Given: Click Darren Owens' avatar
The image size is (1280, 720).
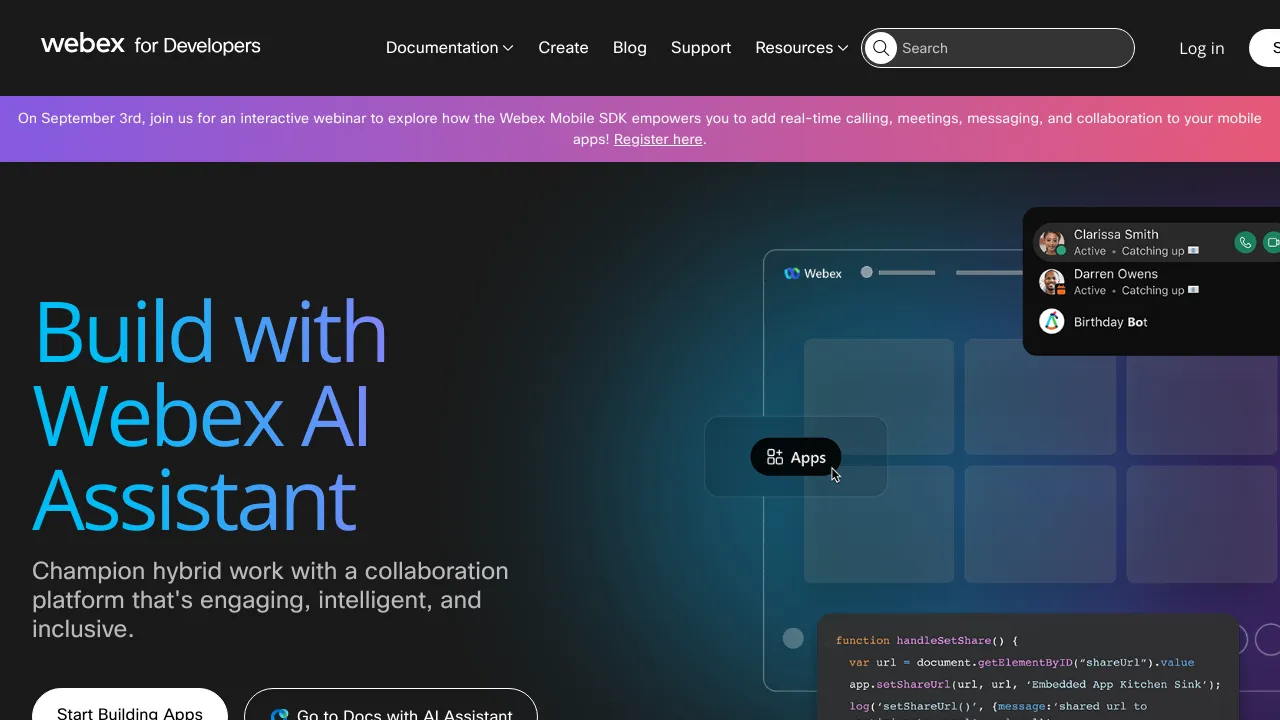Looking at the screenshot, I should point(1051,282).
